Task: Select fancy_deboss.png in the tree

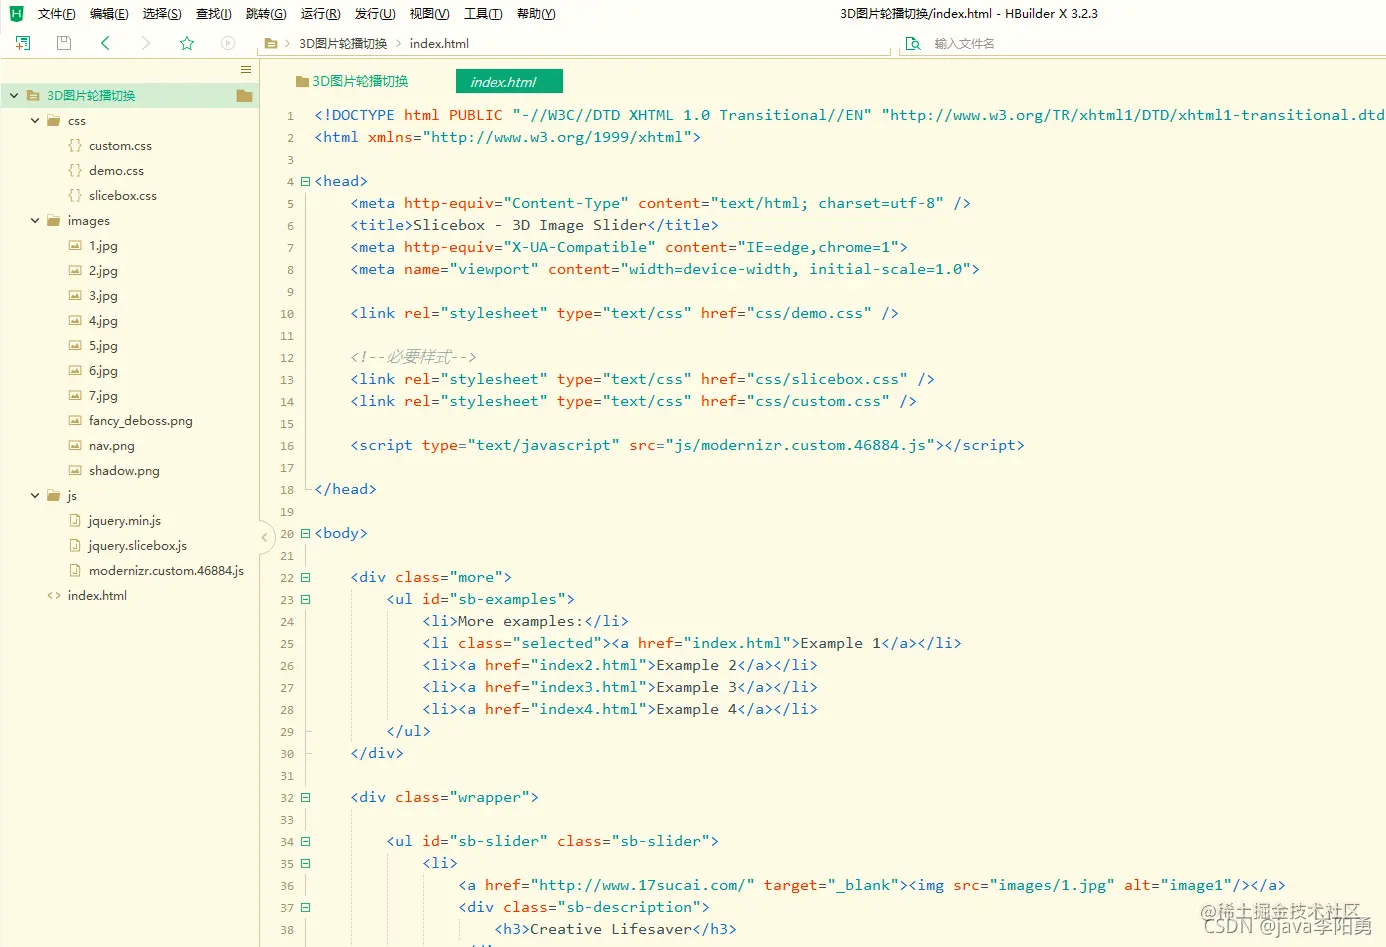Action: [x=140, y=420]
